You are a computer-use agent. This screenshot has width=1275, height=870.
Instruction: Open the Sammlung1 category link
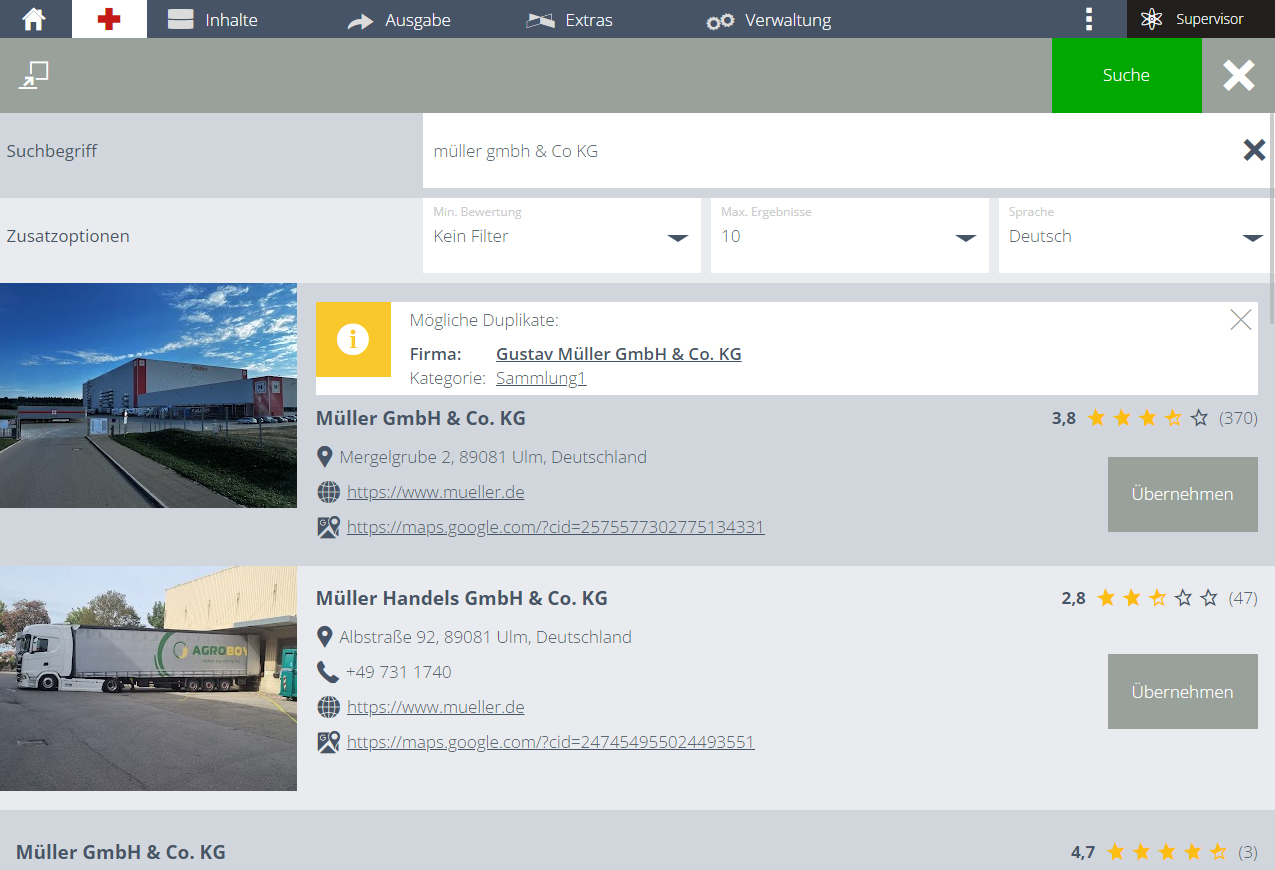(x=541, y=378)
